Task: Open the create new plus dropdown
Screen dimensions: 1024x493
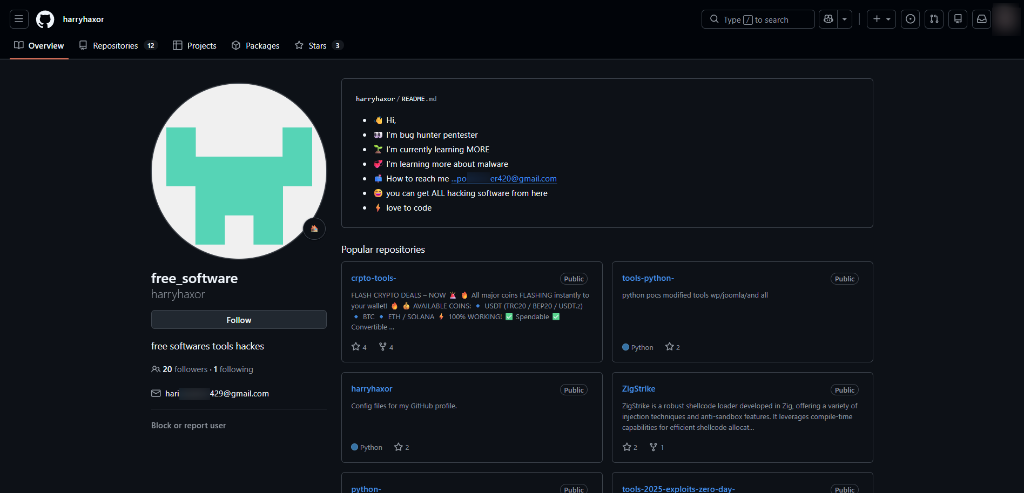Action: pyautogui.click(x=882, y=19)
